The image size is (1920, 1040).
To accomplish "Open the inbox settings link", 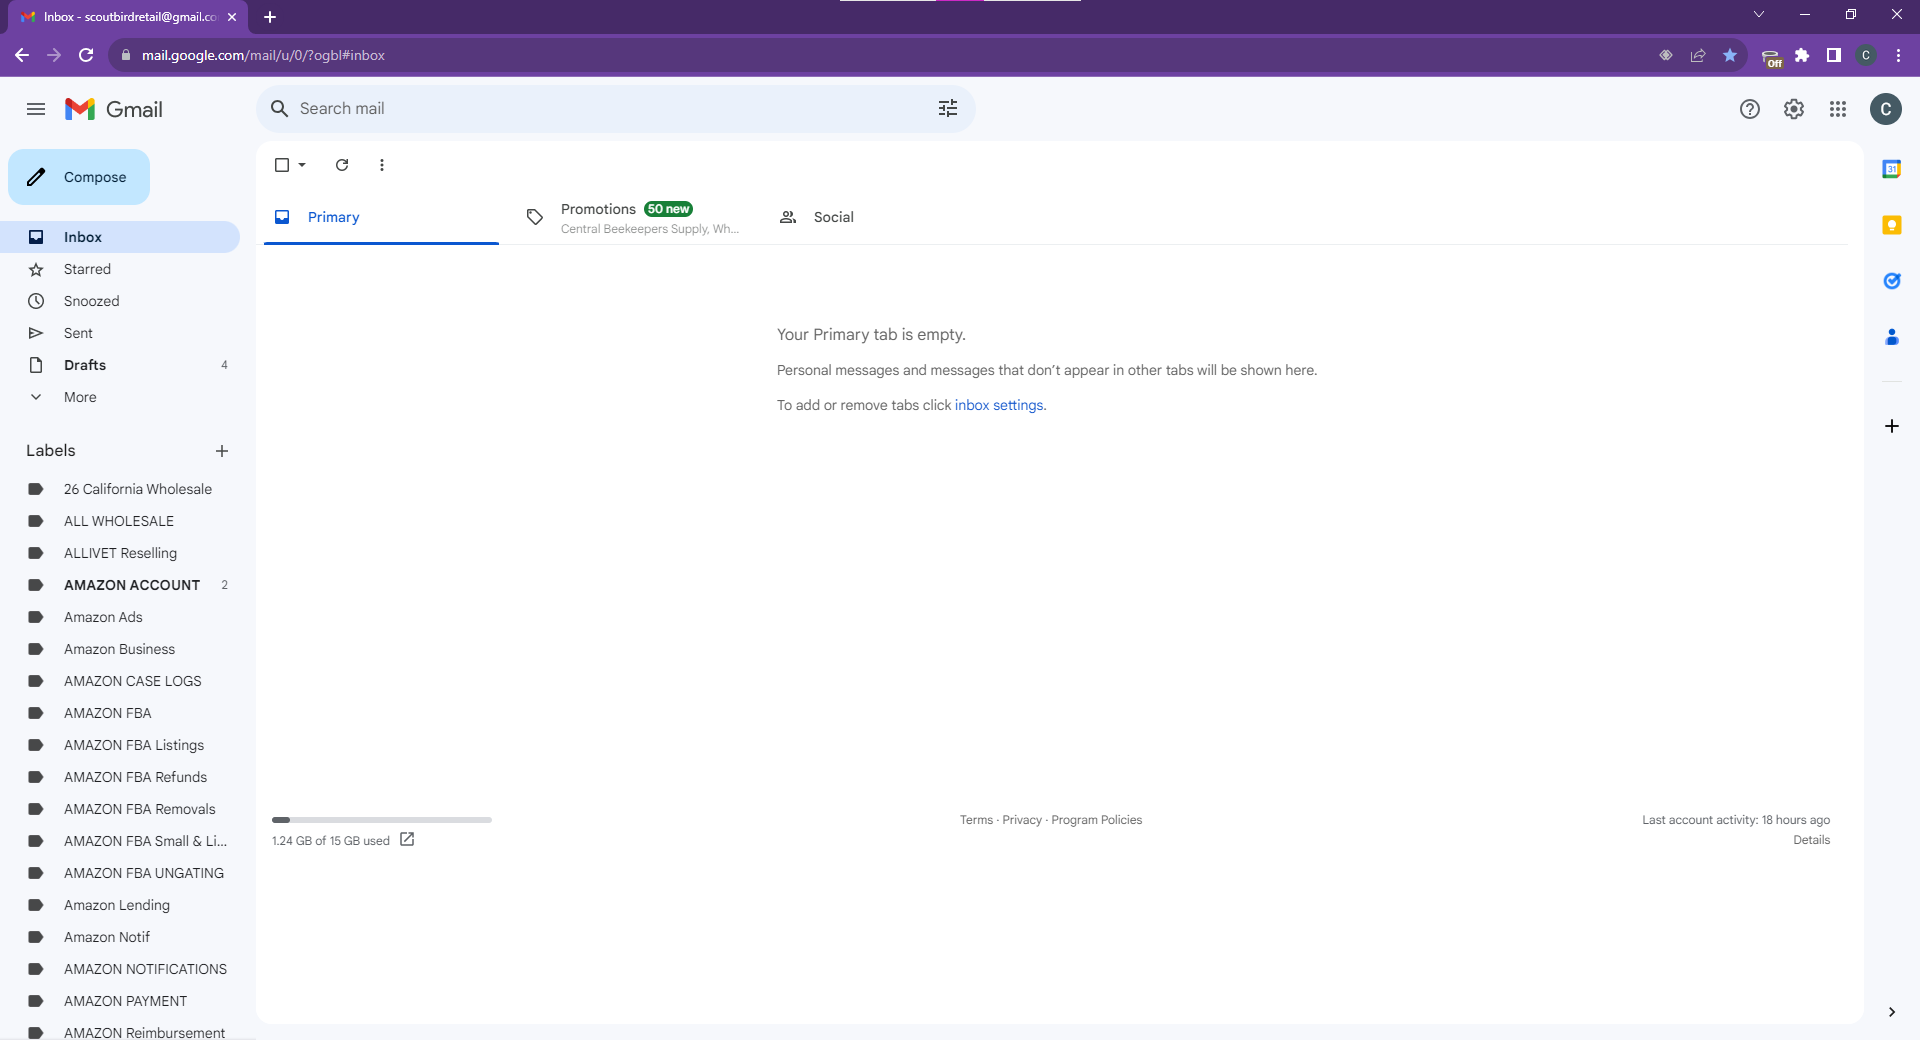I will pos(999,405).
